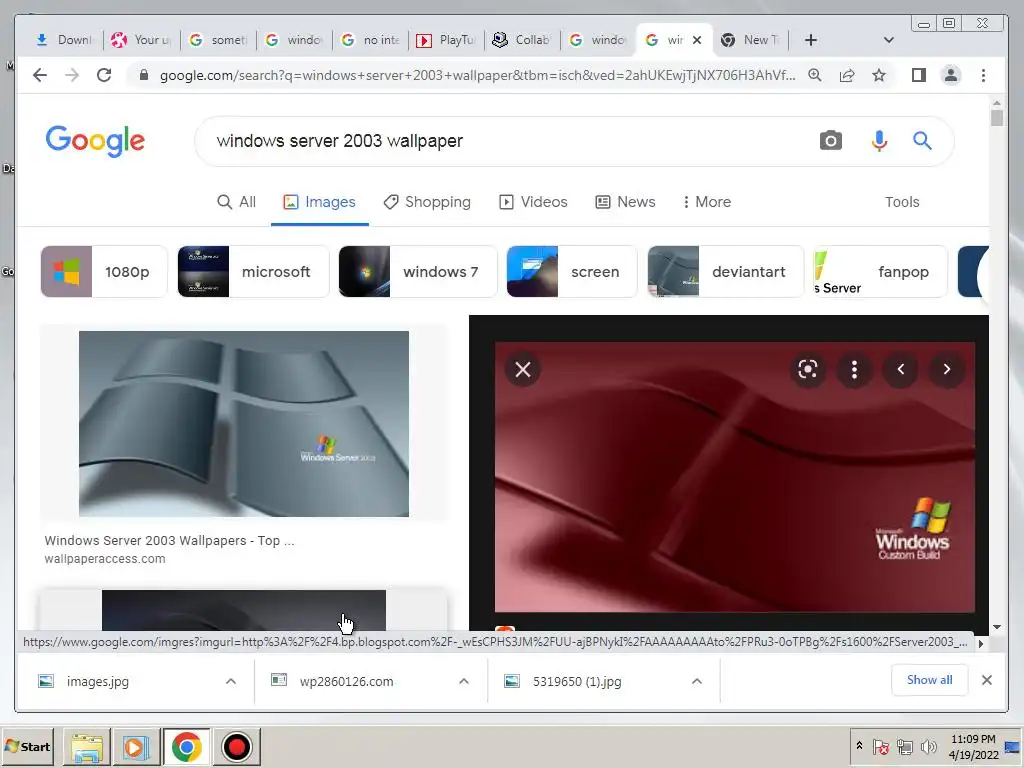The image size is (1024, 768).
Task: Go back with the browser back arrow
Action: 40,75
